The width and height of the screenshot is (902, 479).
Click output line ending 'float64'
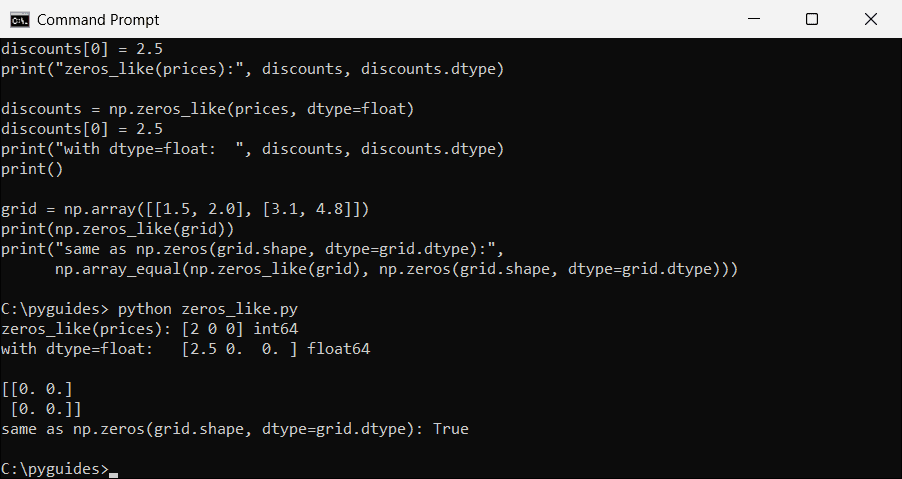pos(185,349)
